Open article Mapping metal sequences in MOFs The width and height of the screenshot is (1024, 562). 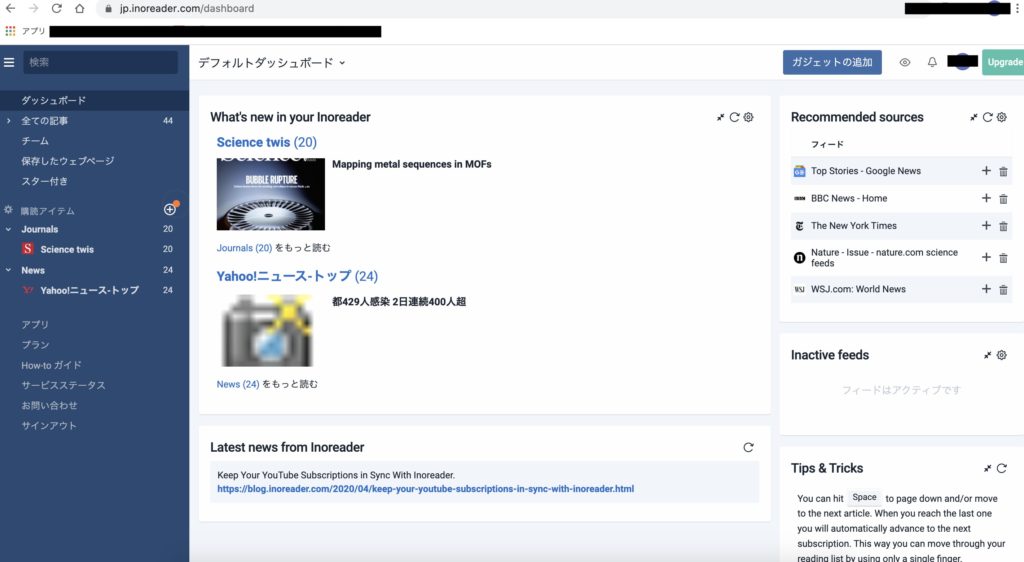[x=411, y=164]
